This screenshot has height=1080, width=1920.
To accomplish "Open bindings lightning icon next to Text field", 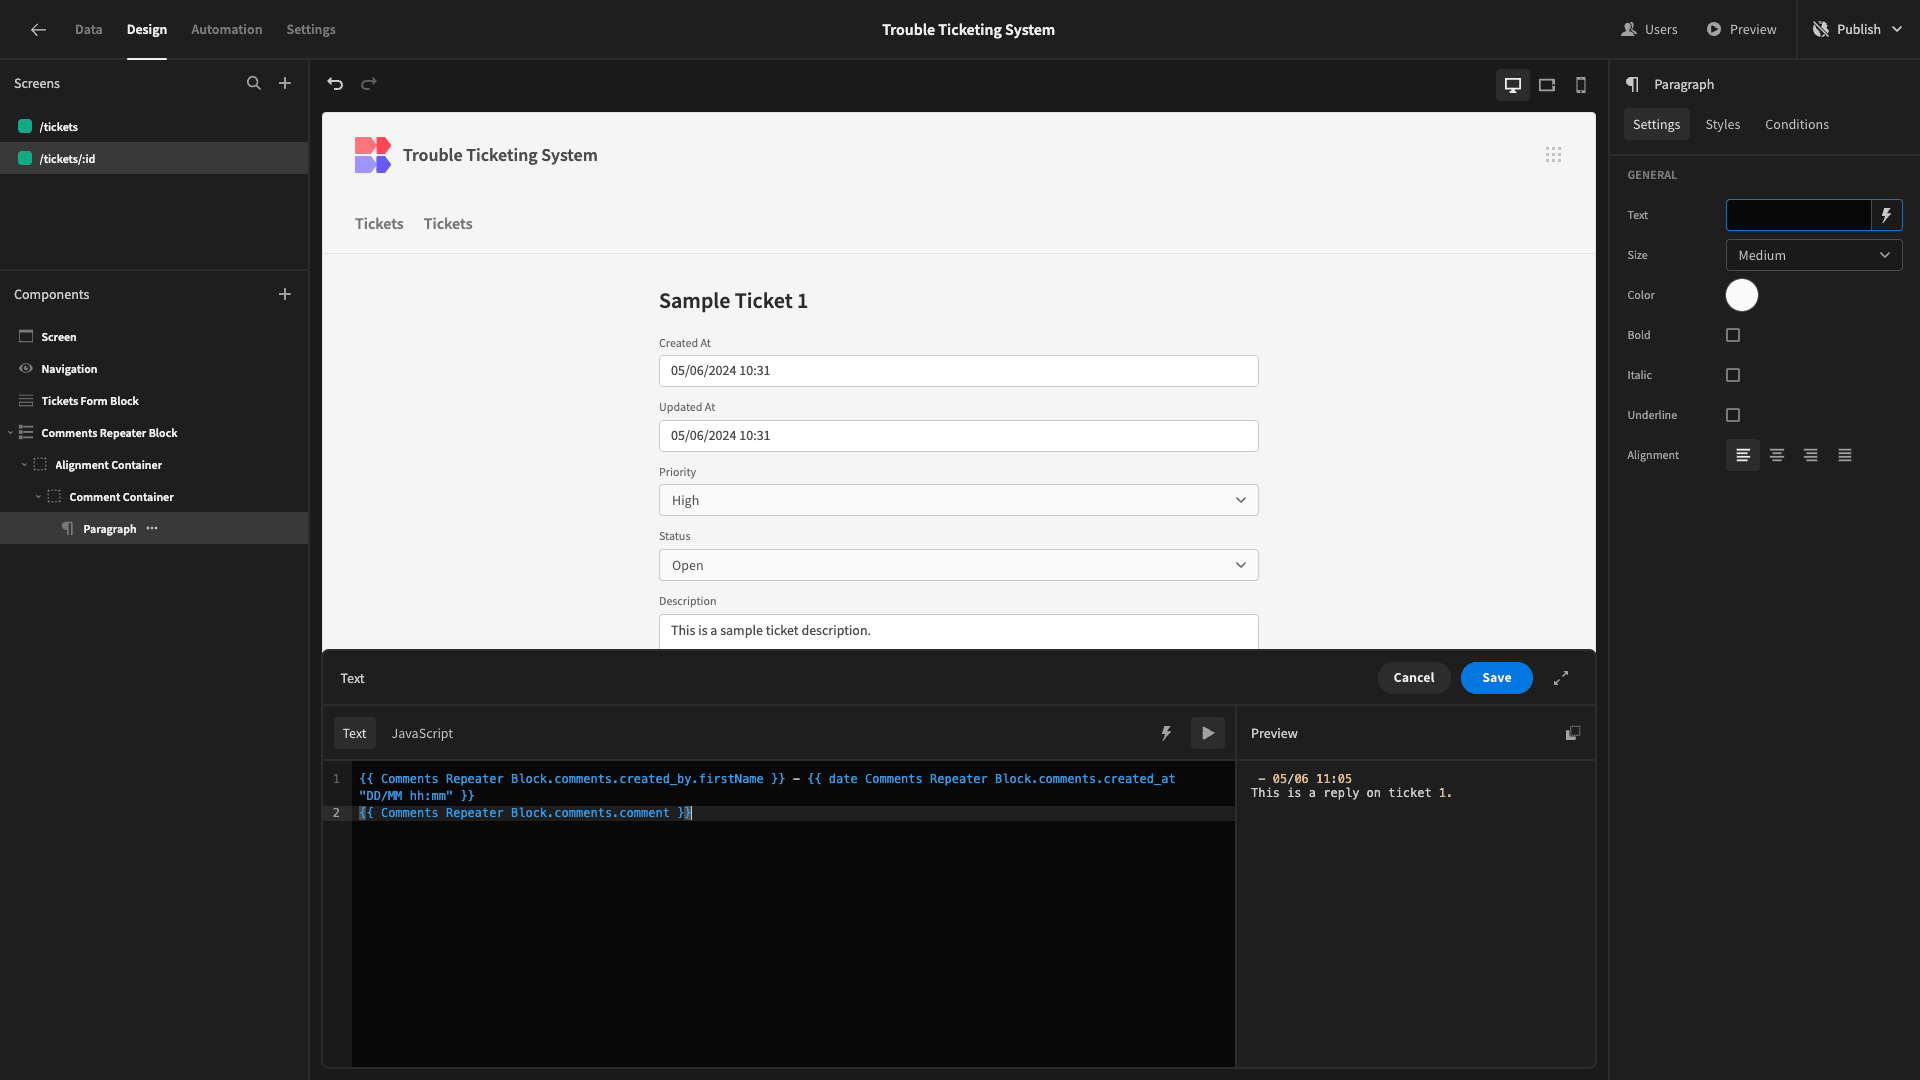I will pyautogui.click(x=1886, y=215).
